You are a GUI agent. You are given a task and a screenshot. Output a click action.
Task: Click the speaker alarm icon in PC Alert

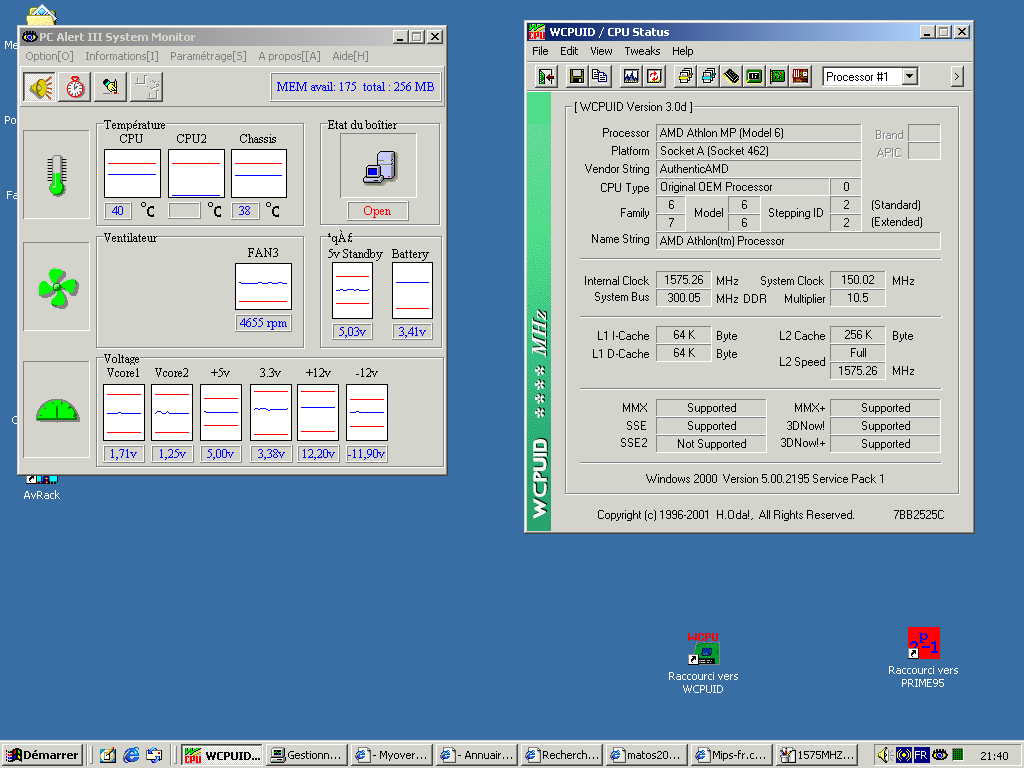(39, 87)
